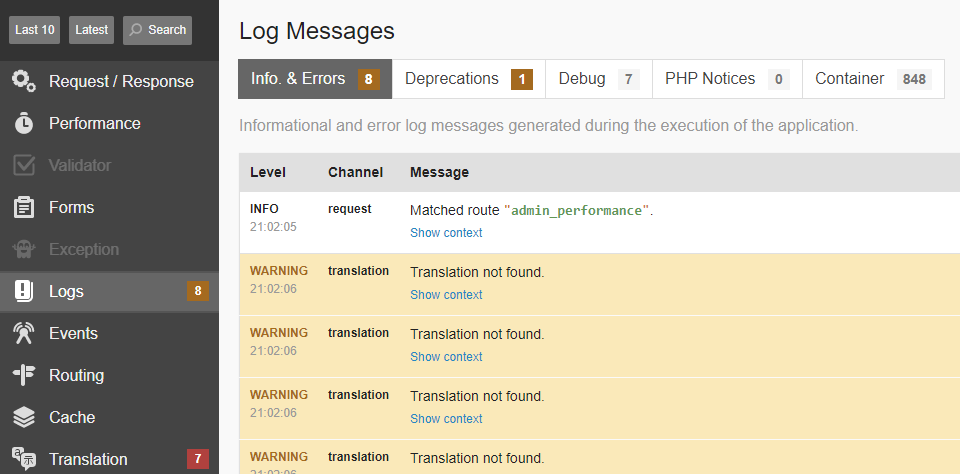Show context of the first translation warning
This screenshot has width=960, height=474.
pyautogui.click(x=446, y=295)
